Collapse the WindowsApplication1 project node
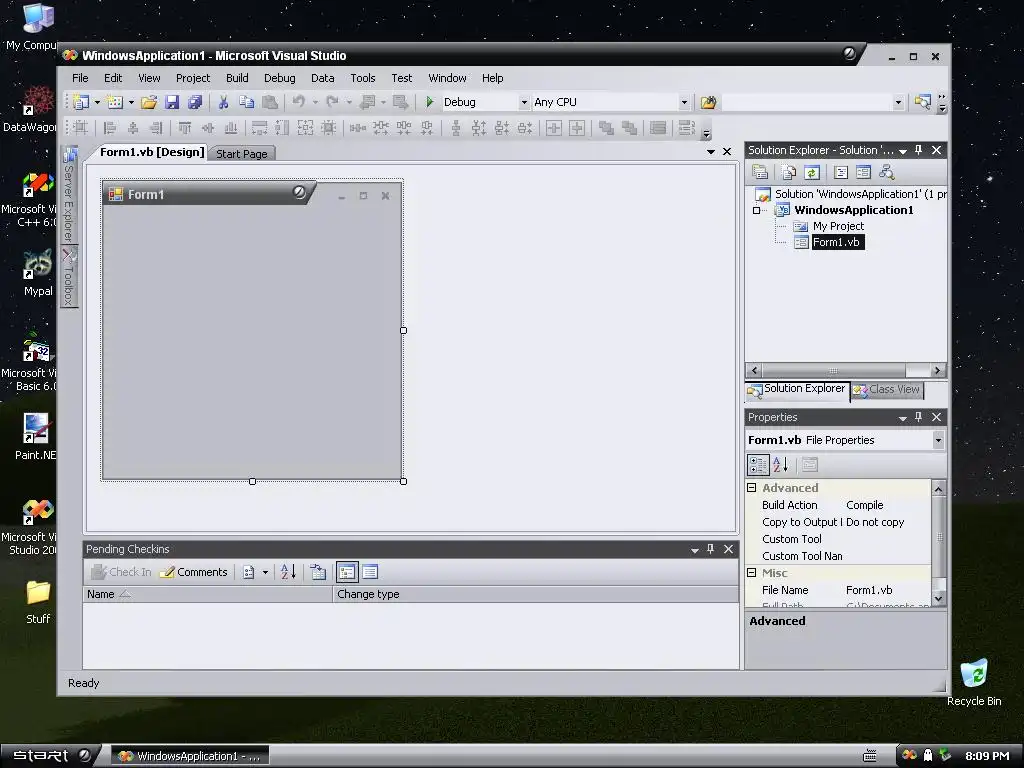Screen dimensions: 1024x768 click(x=756, y=210)
